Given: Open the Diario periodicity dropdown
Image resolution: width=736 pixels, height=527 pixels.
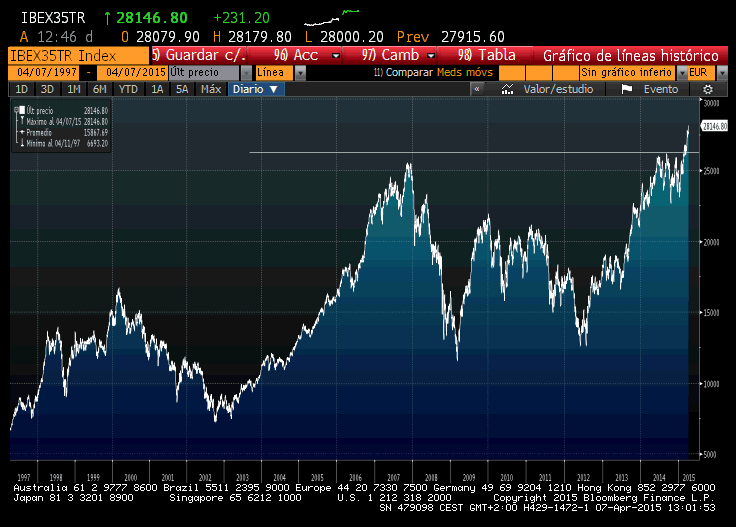Looking at the screenshot, I should click(x=256, y=89).
